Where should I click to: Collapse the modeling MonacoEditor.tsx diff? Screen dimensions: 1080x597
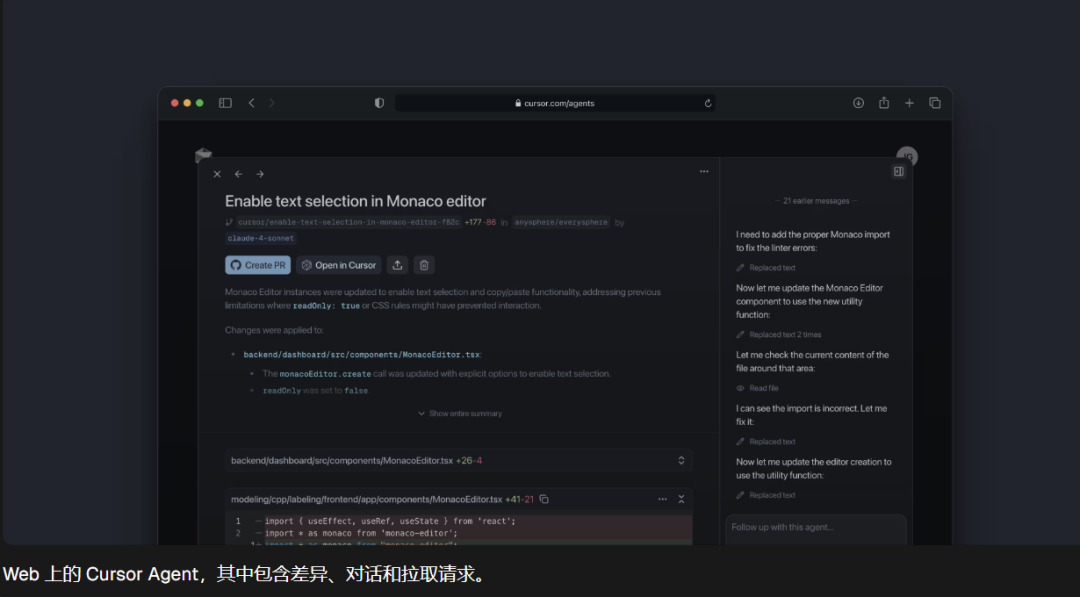681,499
